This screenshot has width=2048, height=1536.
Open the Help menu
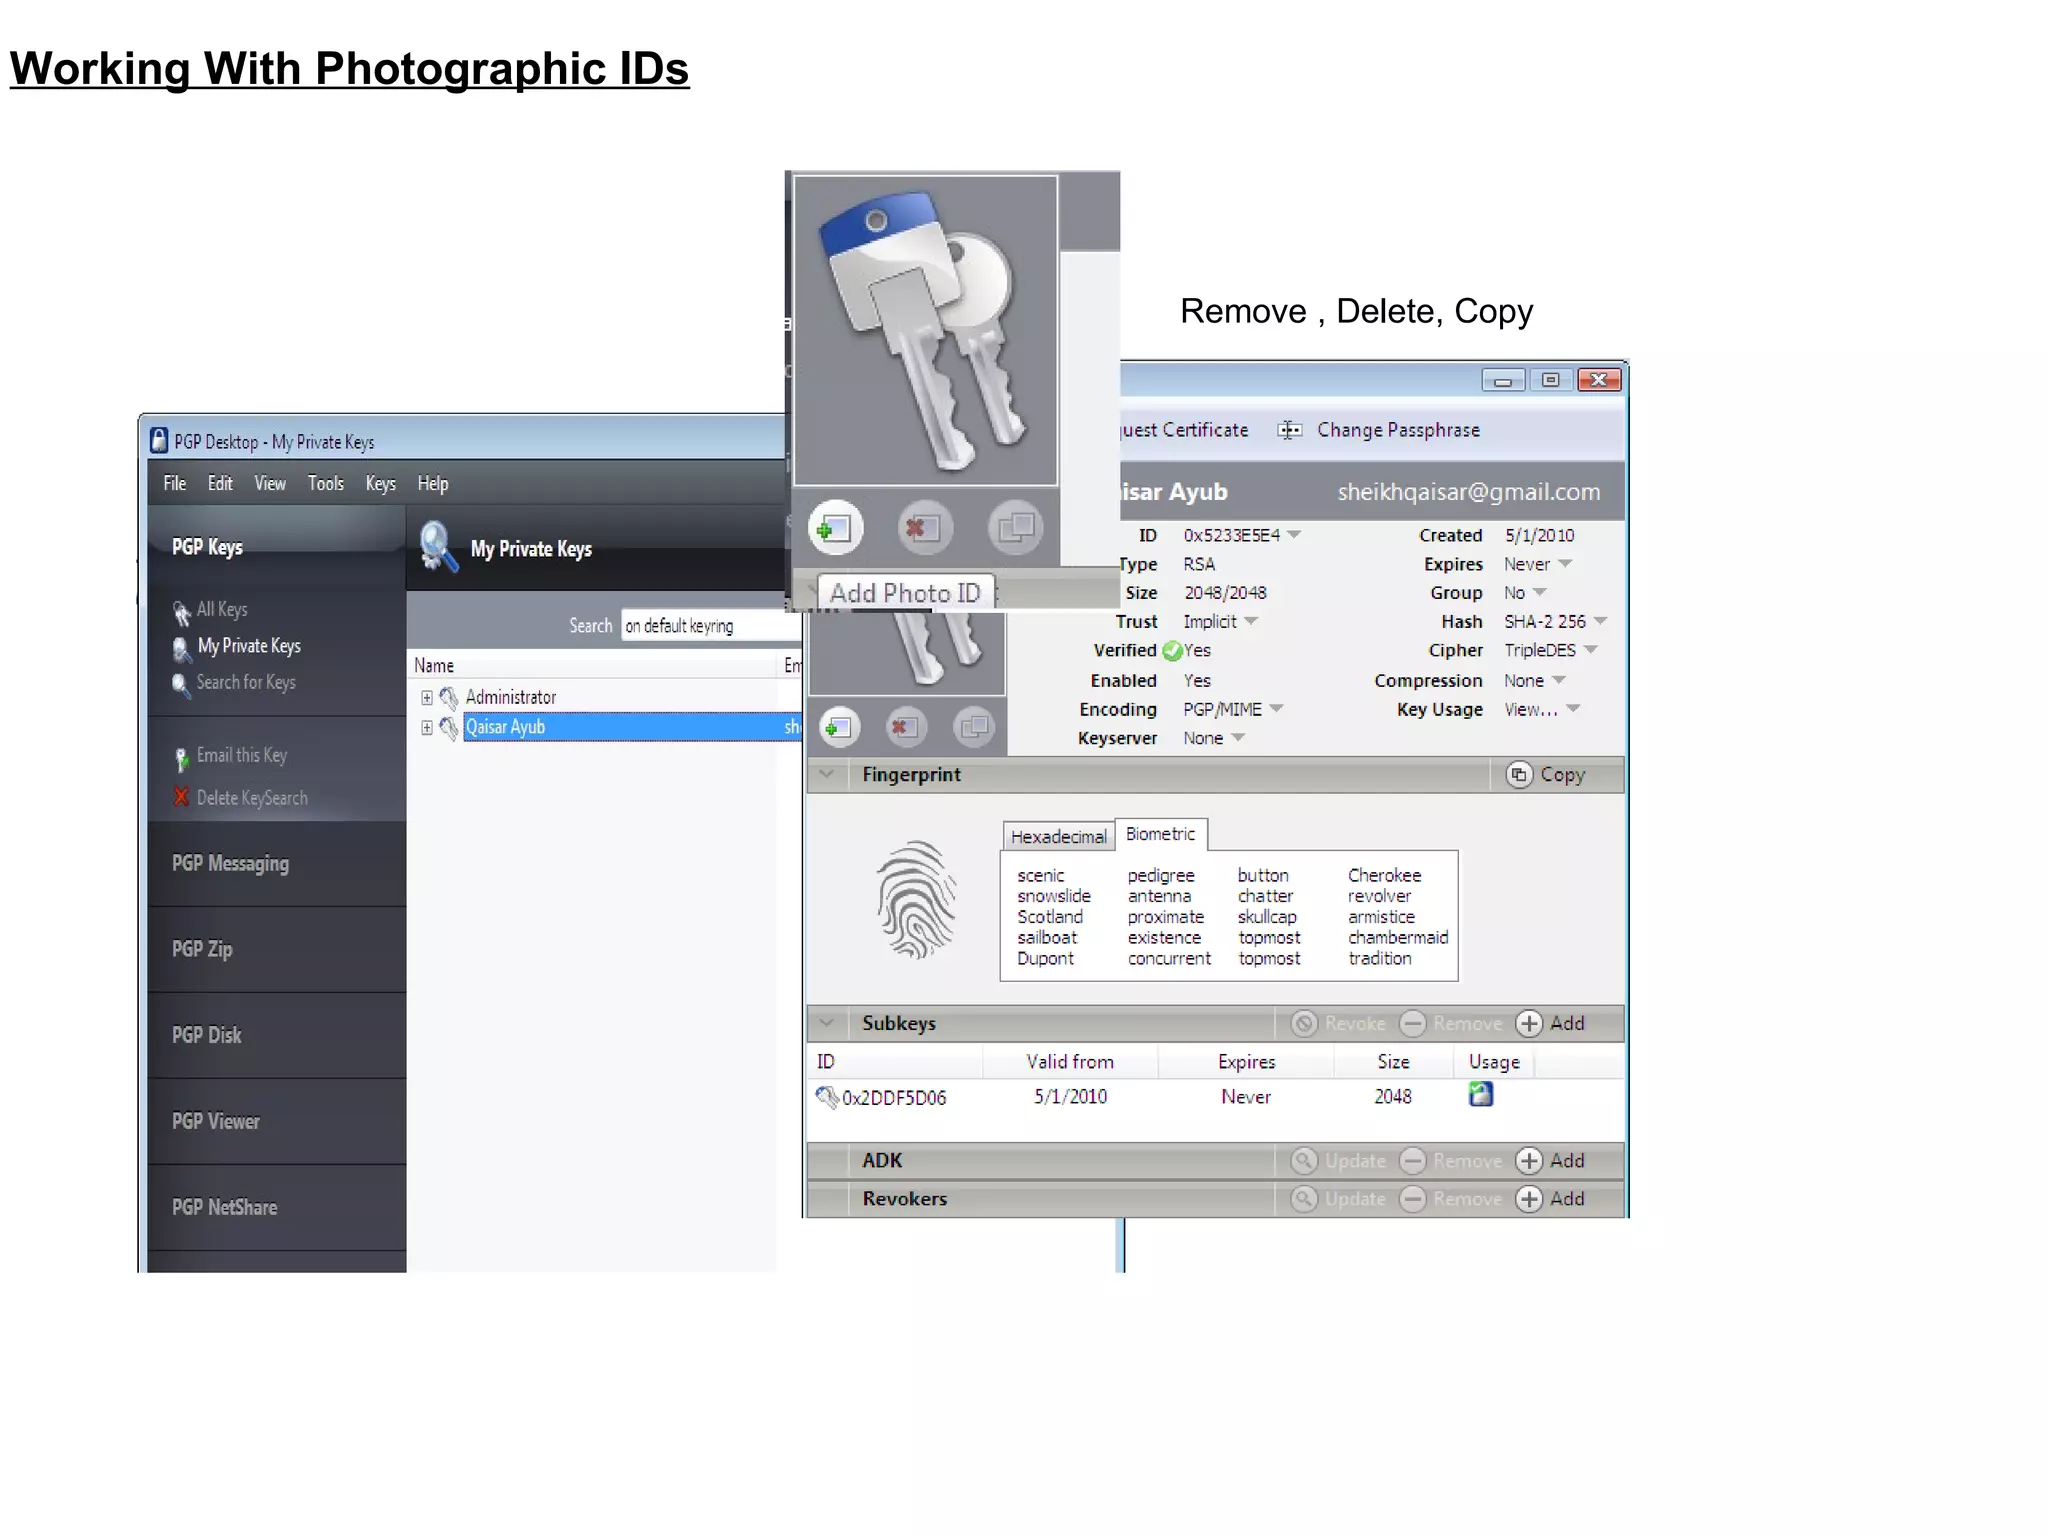(433, 483)
